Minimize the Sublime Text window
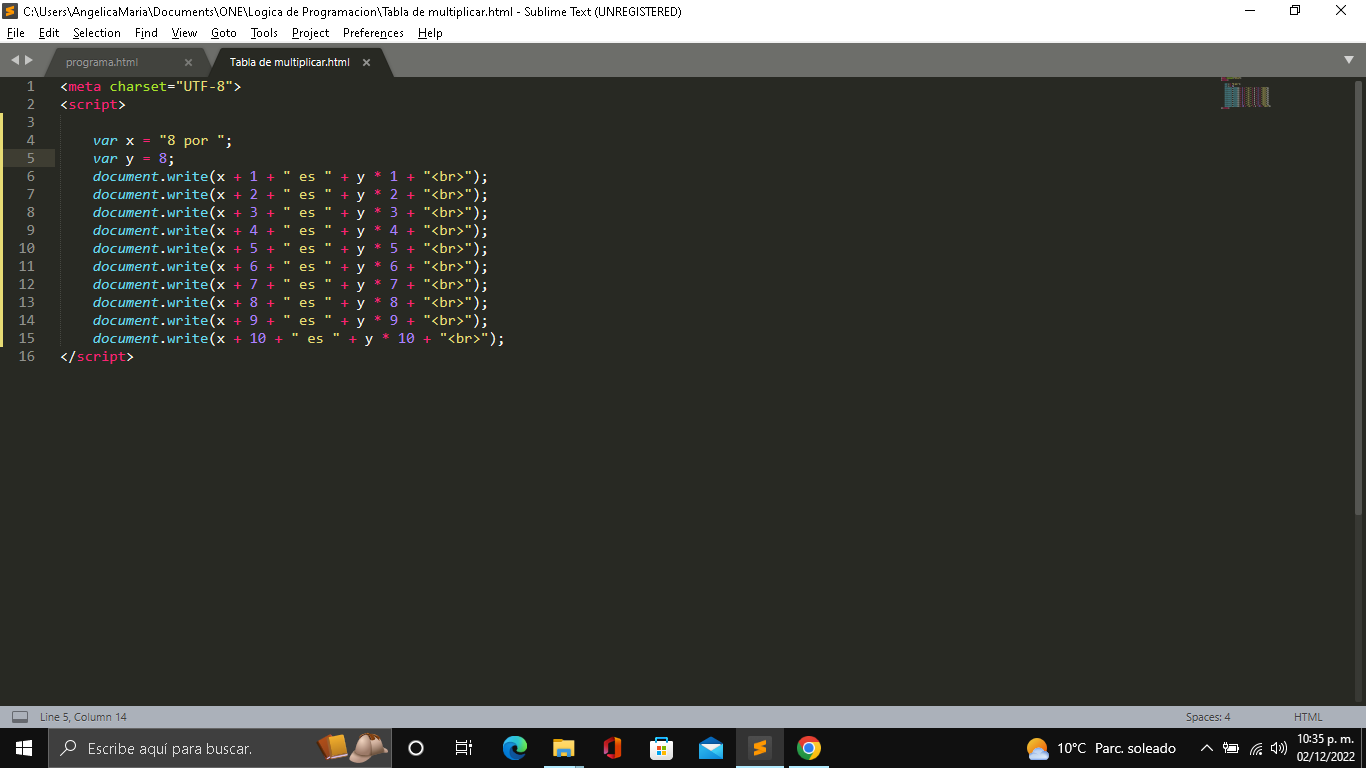Screen dimensions: 1366x768 [x=1250, y=11]
